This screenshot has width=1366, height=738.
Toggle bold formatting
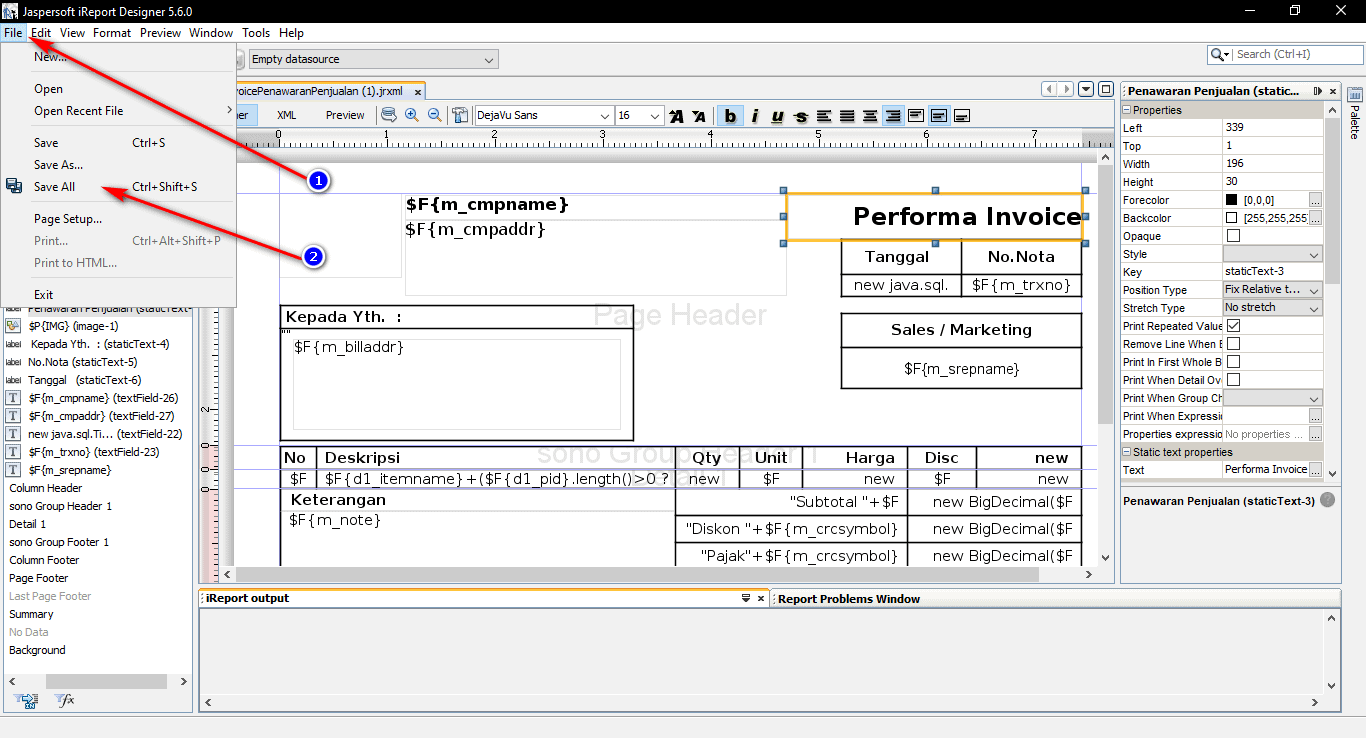pyautogui.click(x=730, y=116)
